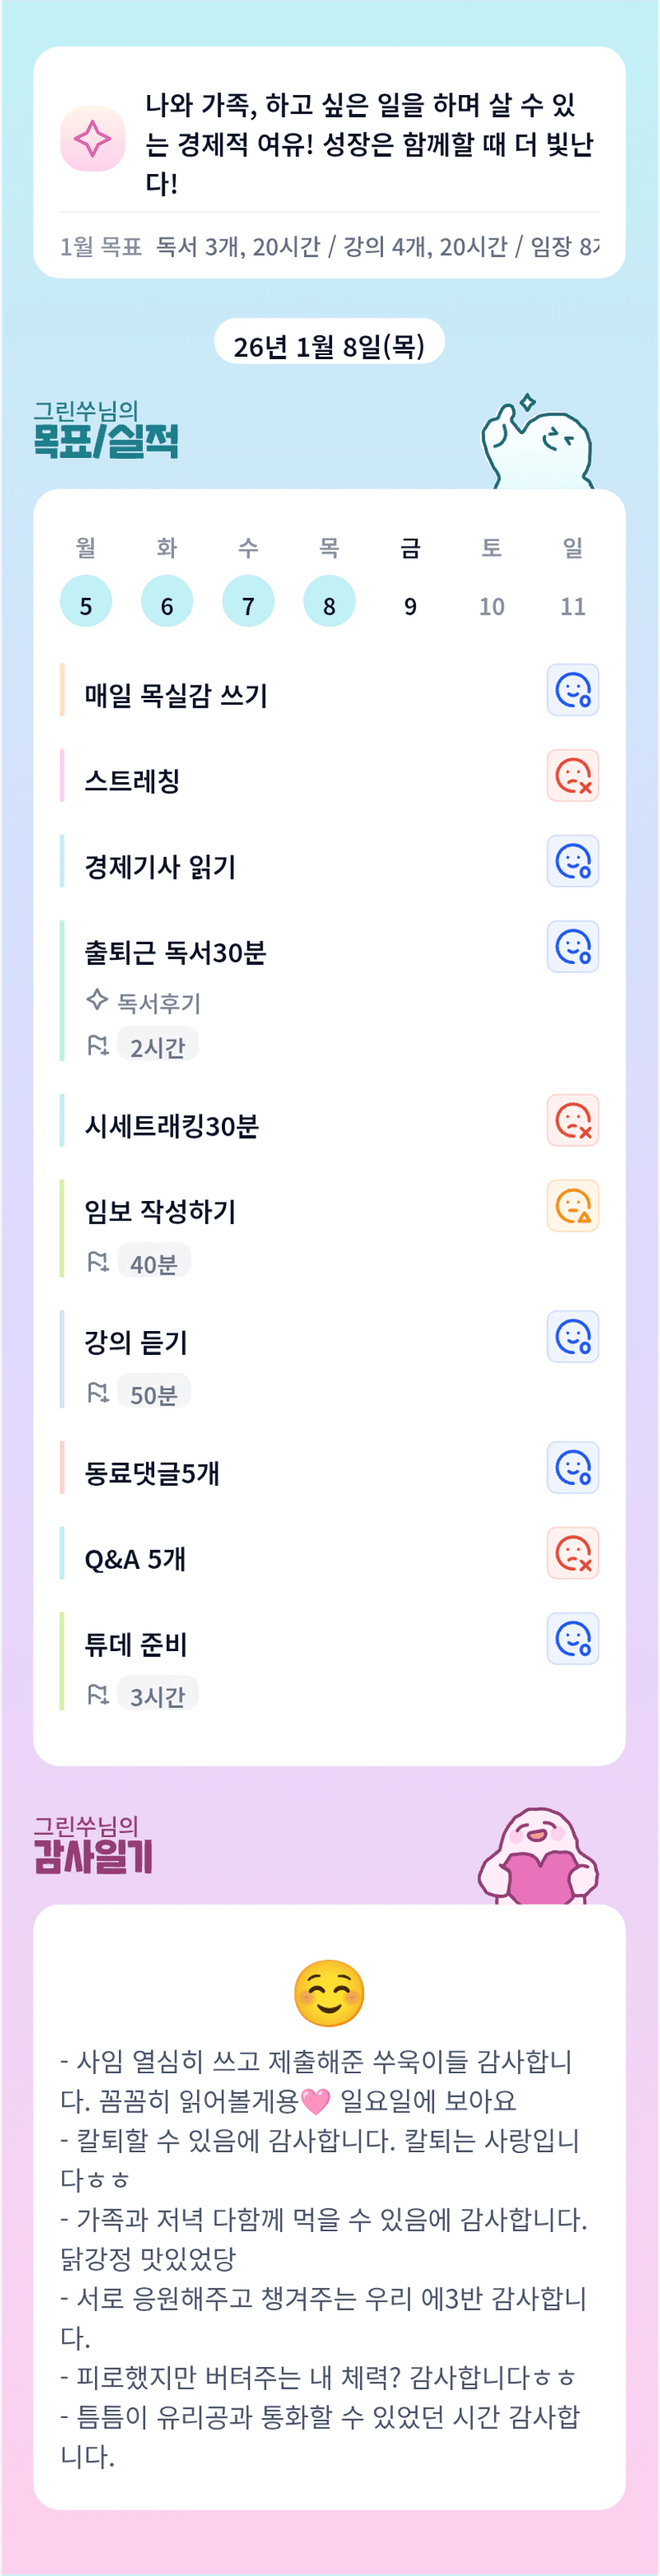Click the 3시간 tag under 튜데 준비
Image resolution: width=660 pixels, height=2576 pixels.
[157, 1695]
